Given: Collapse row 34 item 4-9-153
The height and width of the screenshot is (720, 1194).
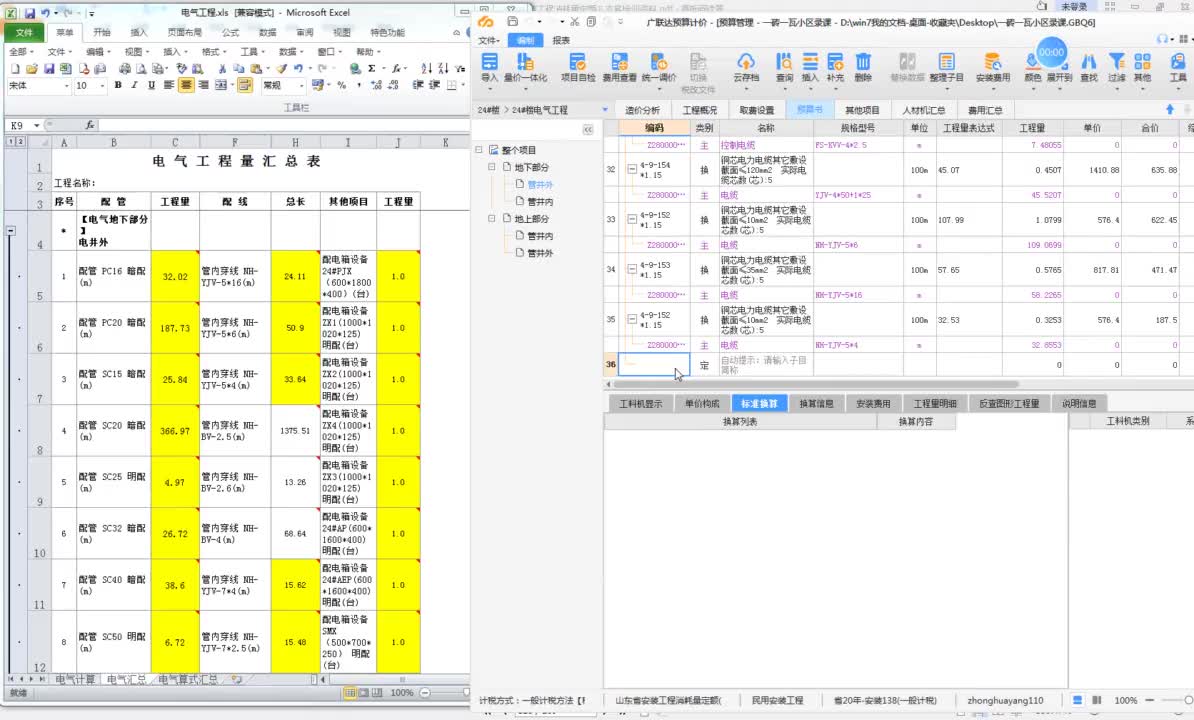Looking at the screenshot, I should point(632,269).
